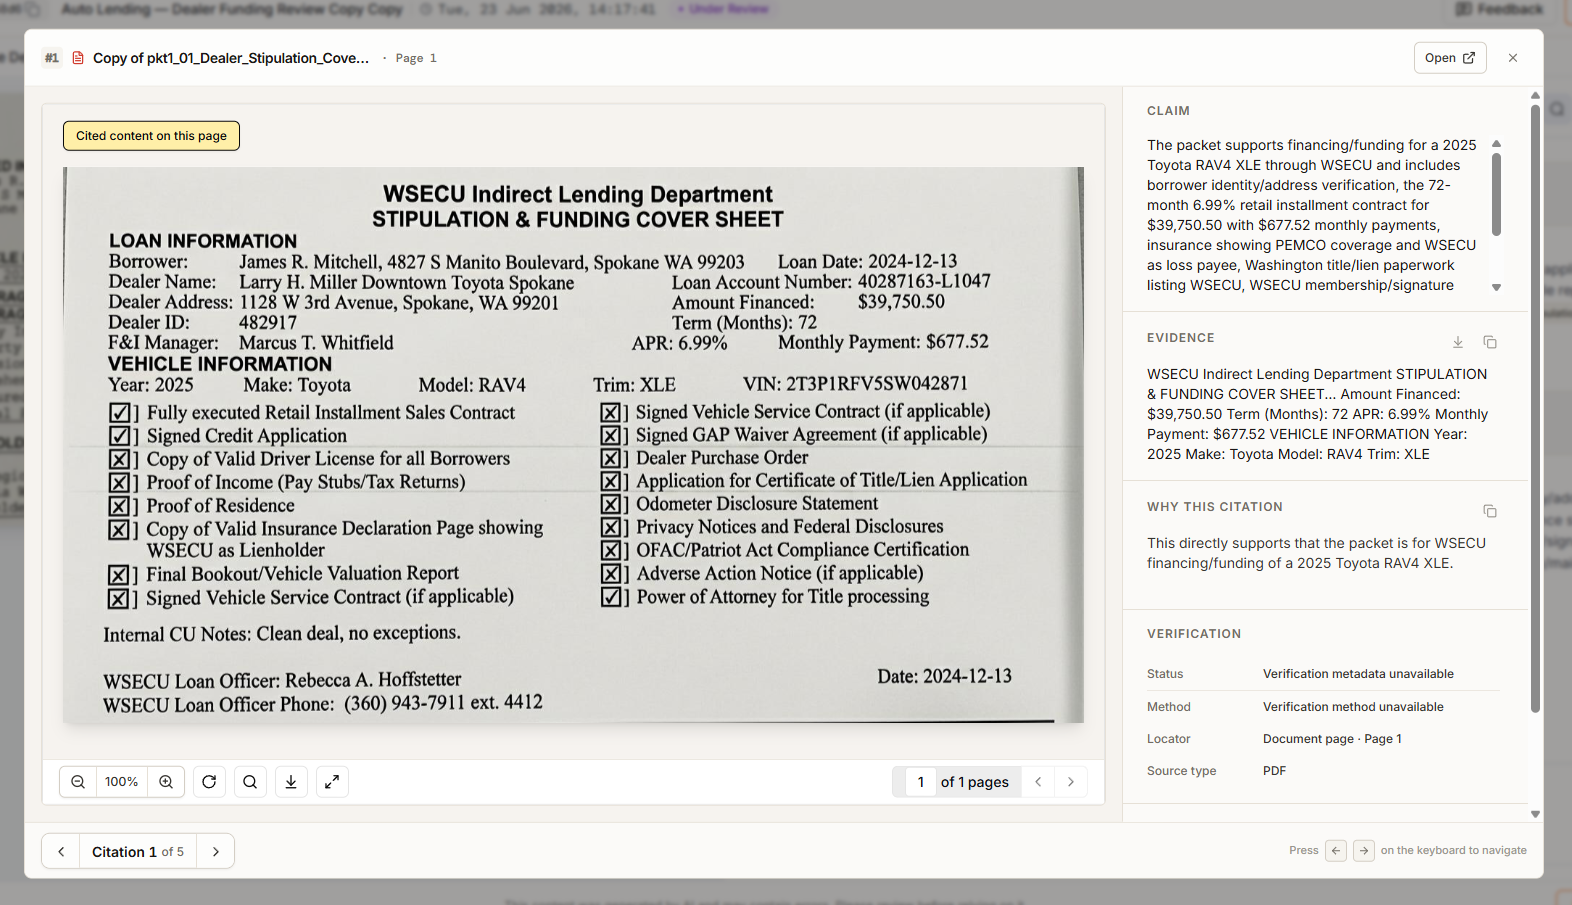Click the Cited content on this page badge

151,136
